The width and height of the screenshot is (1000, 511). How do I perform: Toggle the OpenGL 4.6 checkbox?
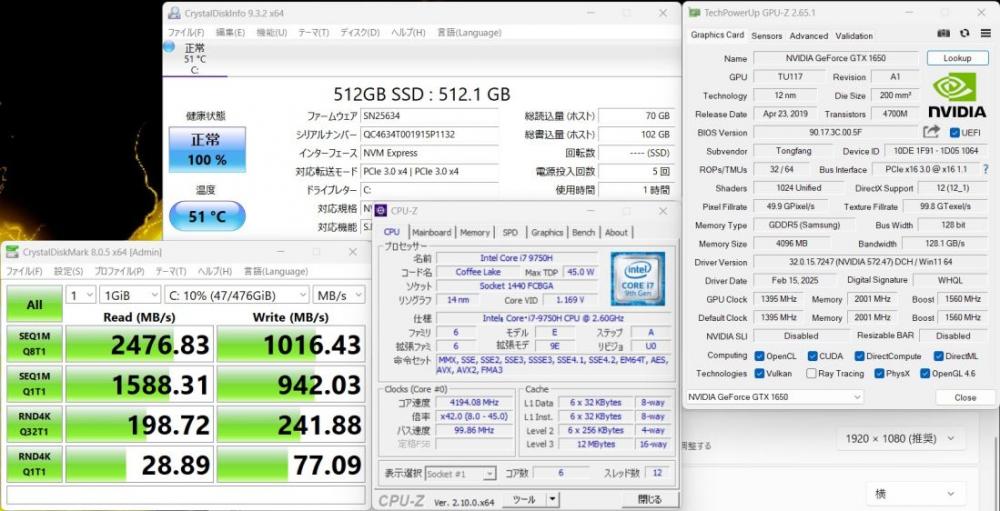925,373
